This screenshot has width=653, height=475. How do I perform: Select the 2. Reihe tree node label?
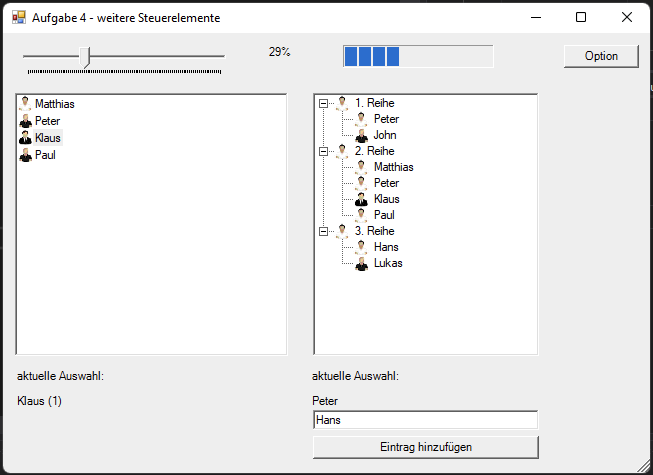(x=374, y=151)
